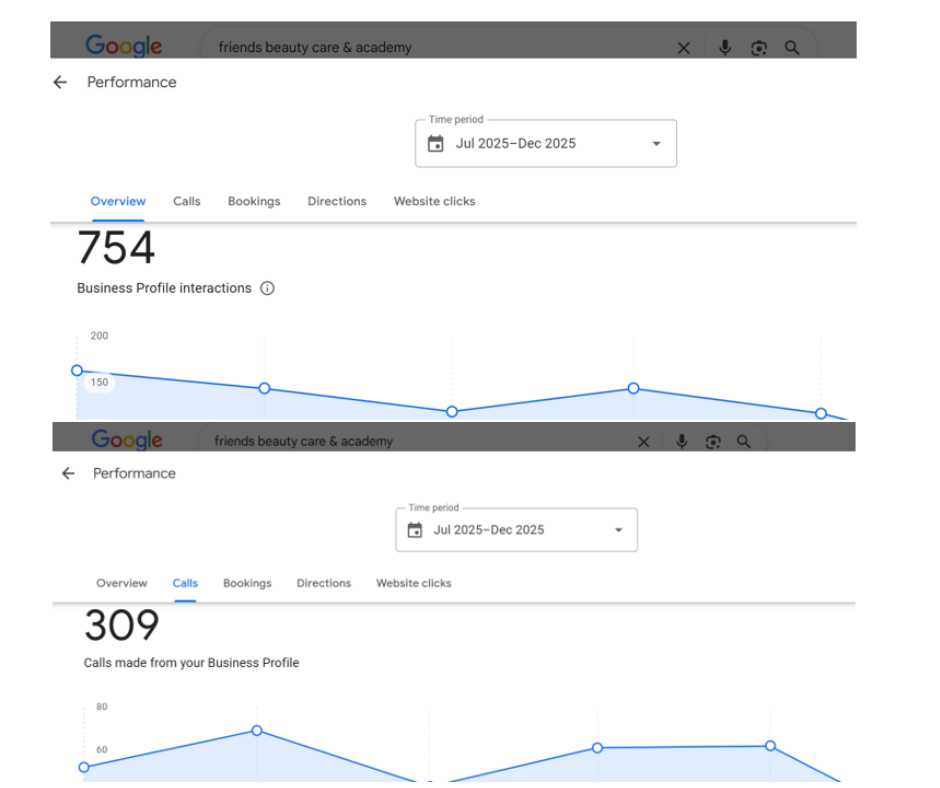Switch to the Bookings tab in the upper panel
Screen dimensions: 940x788
click(x=254, y=201)
